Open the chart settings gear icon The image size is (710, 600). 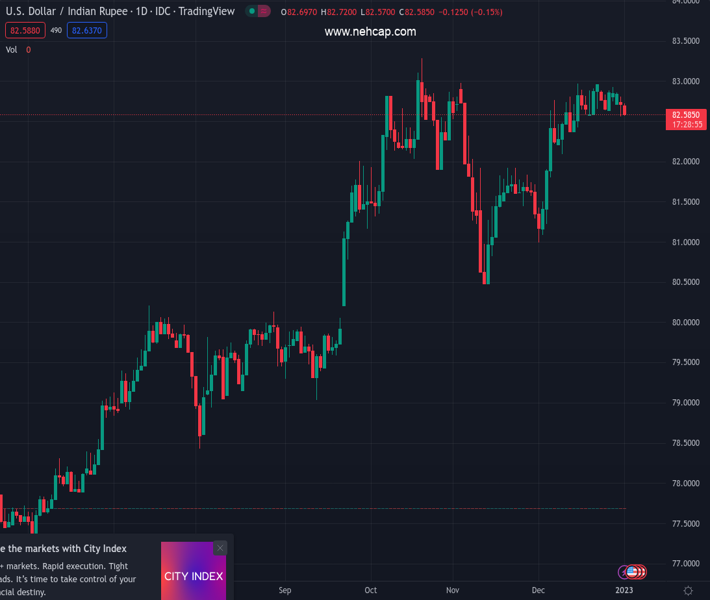point(688,591)
